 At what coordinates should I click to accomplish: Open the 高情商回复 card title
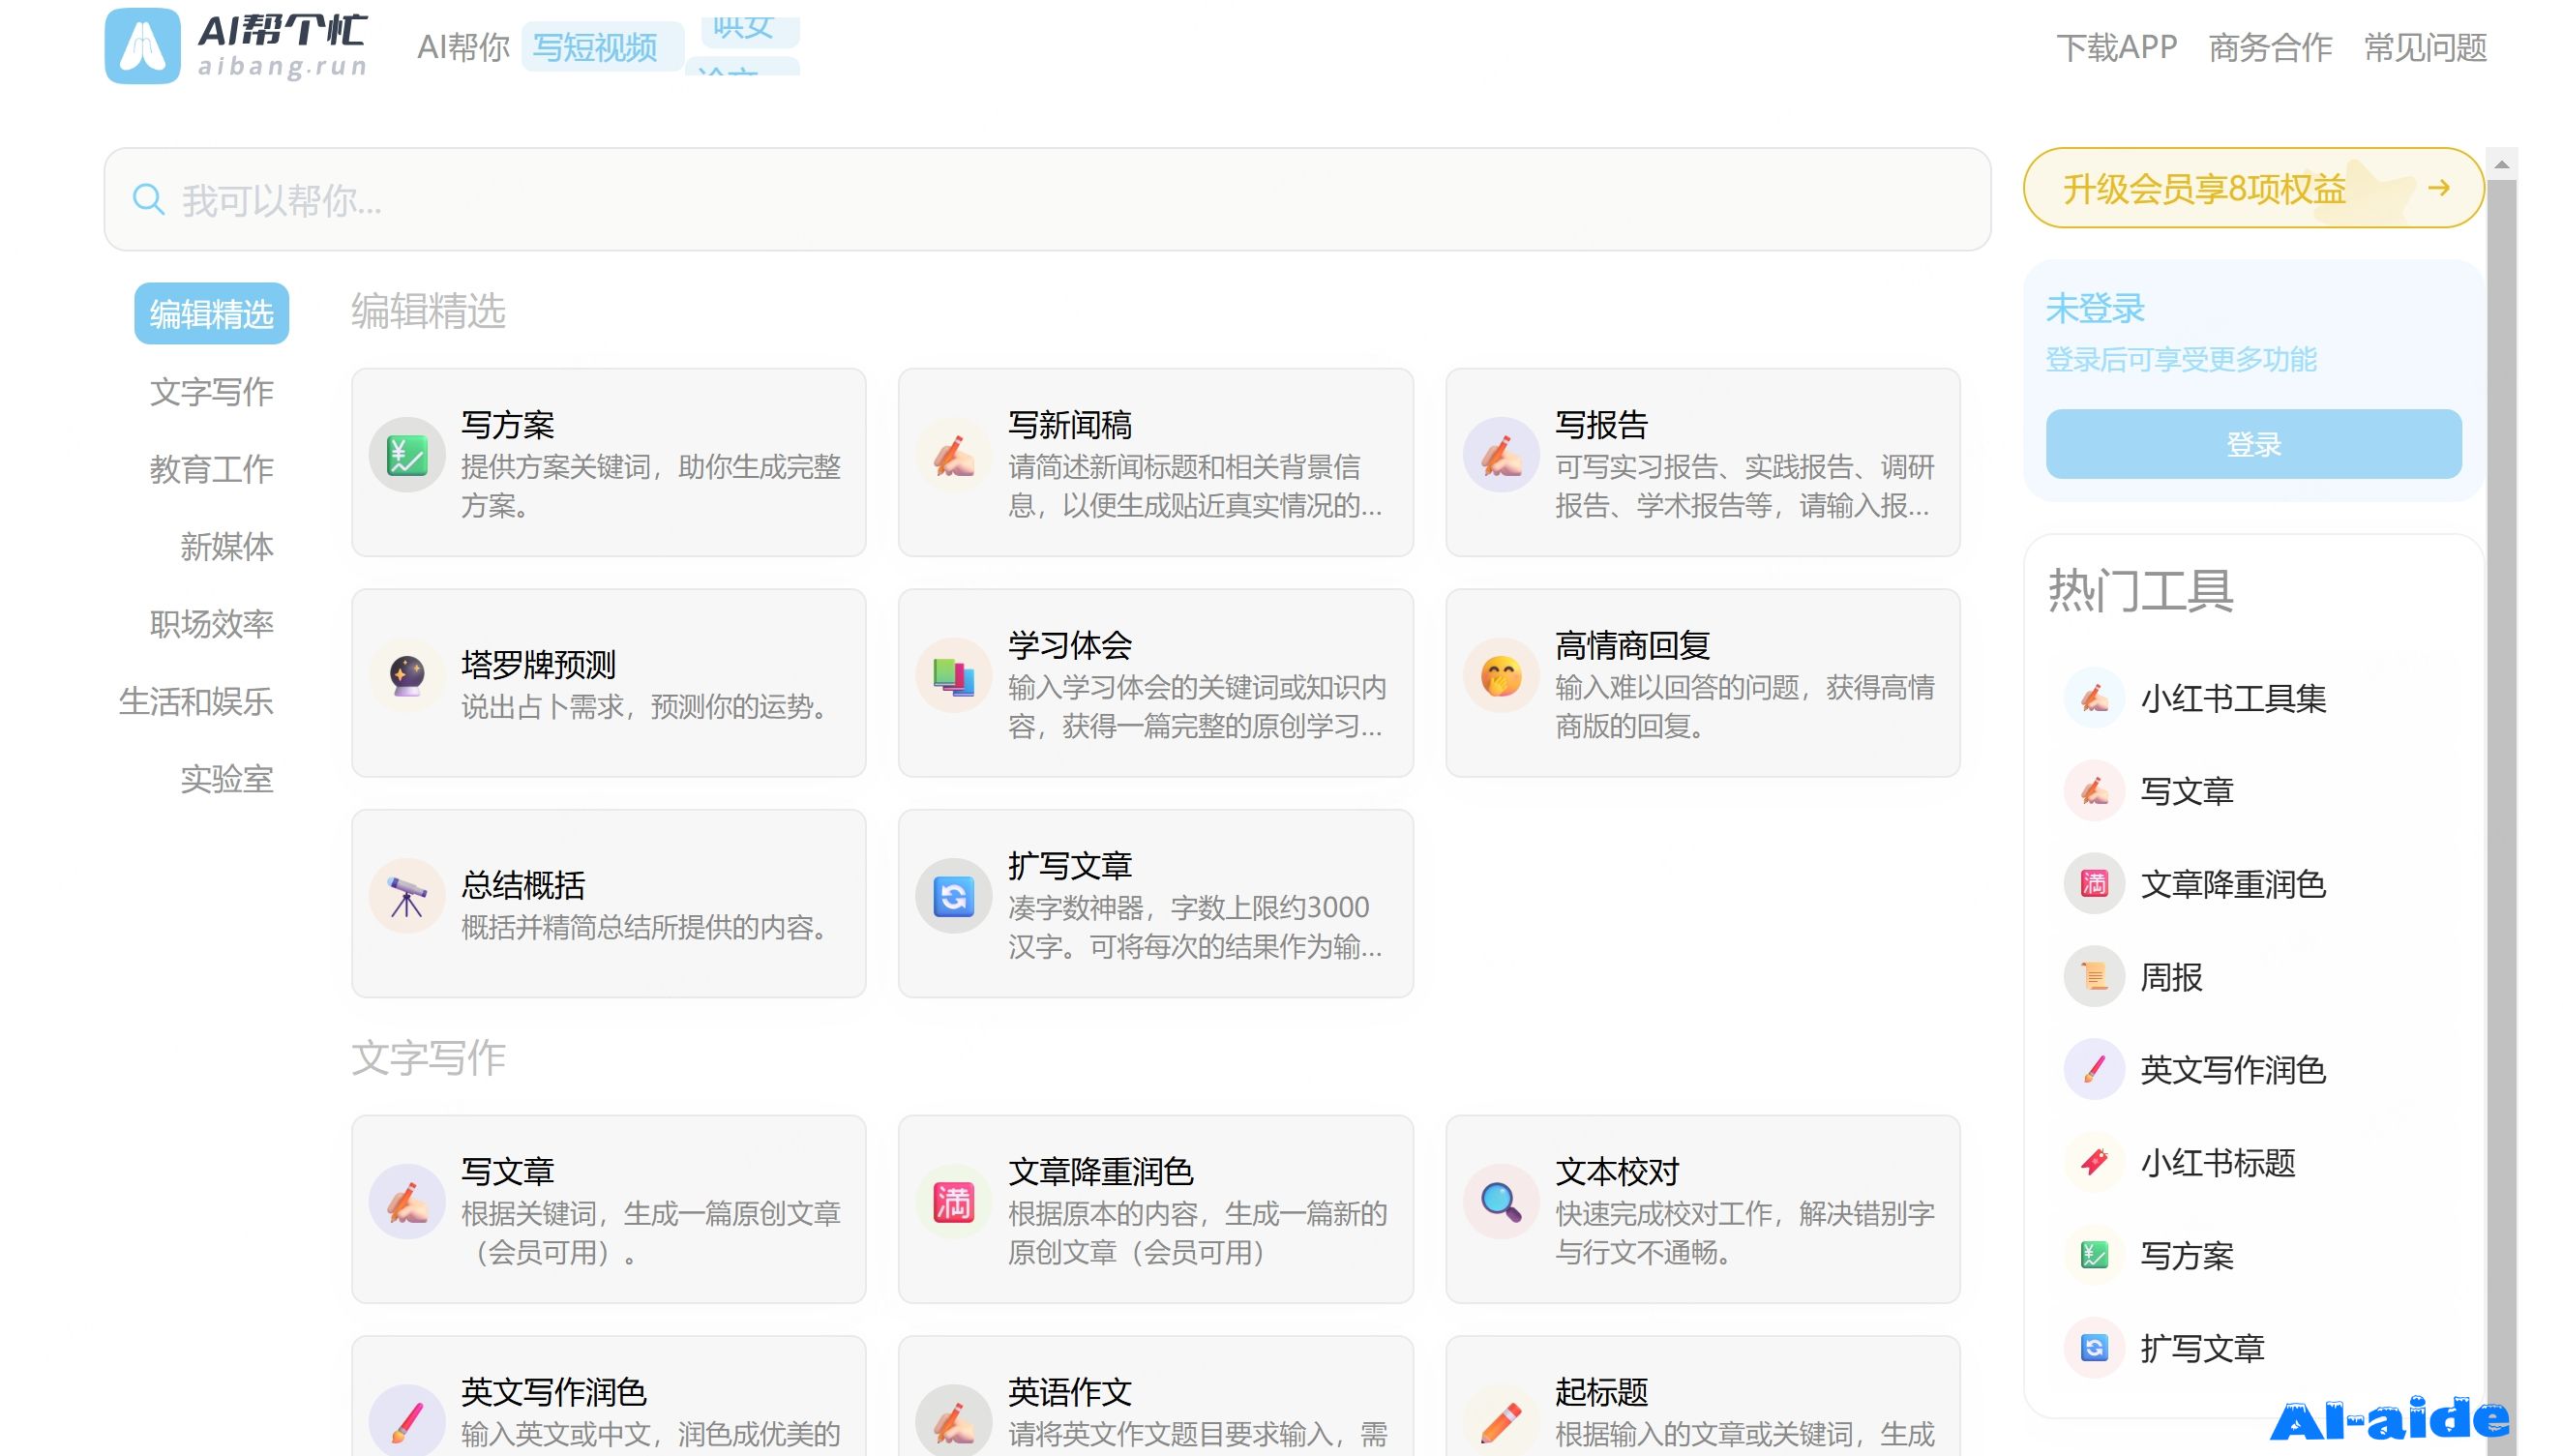[x=1633, y=646]
